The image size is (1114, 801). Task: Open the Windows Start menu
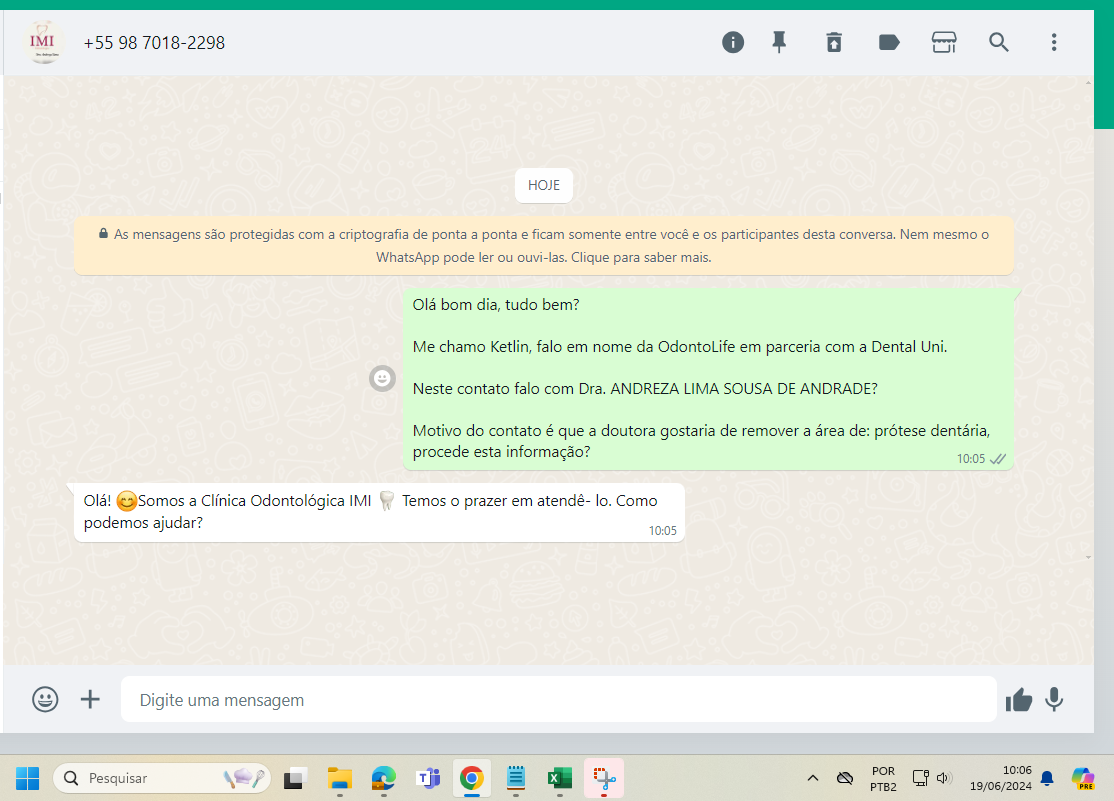28,778
